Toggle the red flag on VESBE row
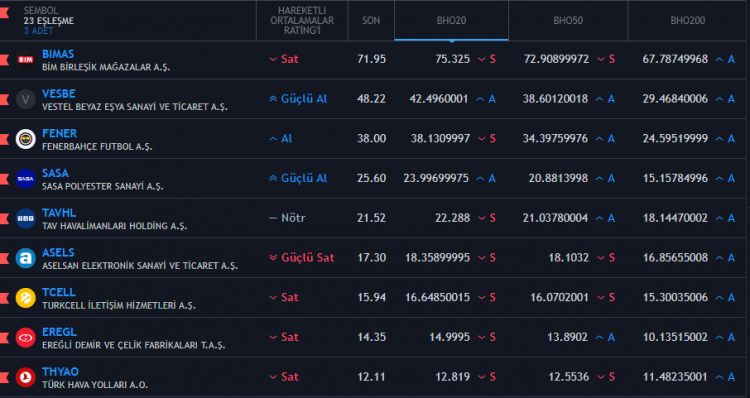The height and width of the screenshot is (398, 750). (4, 100)
